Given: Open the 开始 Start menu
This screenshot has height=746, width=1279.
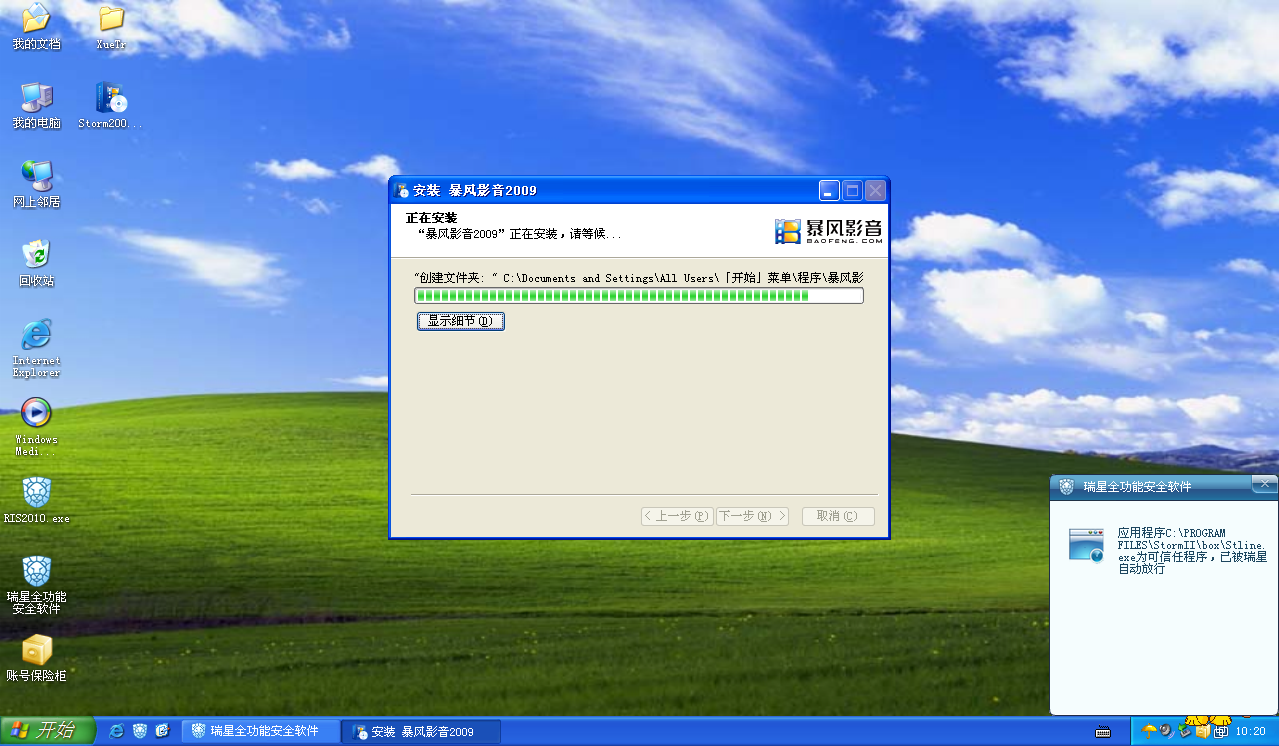Looking at the screenshot, I should (48, 731).
